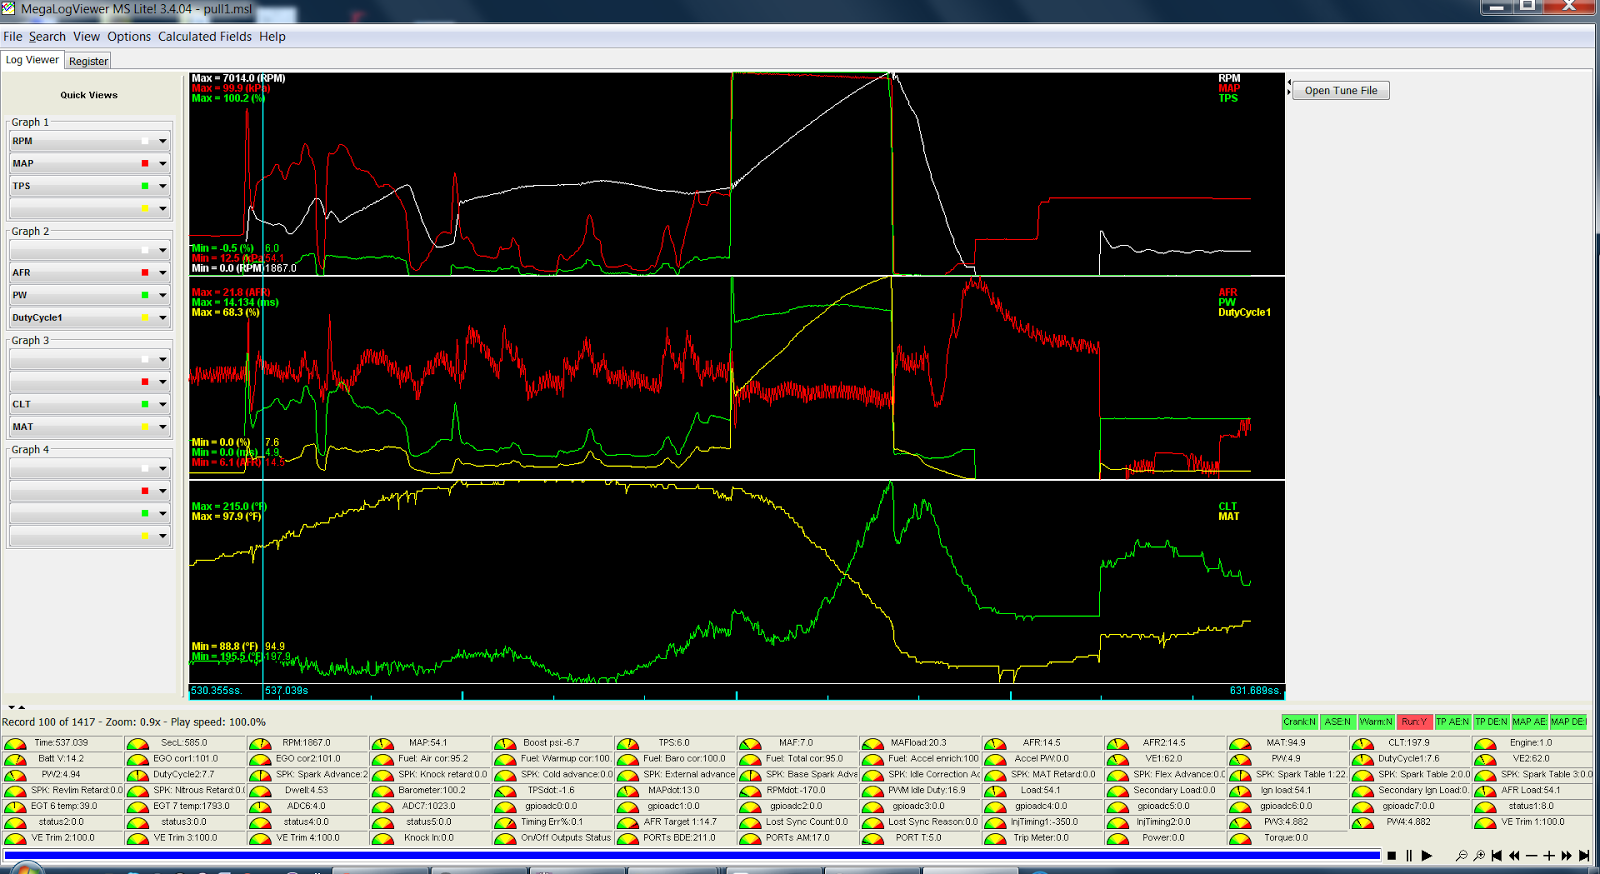Click the TP AE:N status indicator
Screen dimensions: 1600x874
coord(1452,722)
